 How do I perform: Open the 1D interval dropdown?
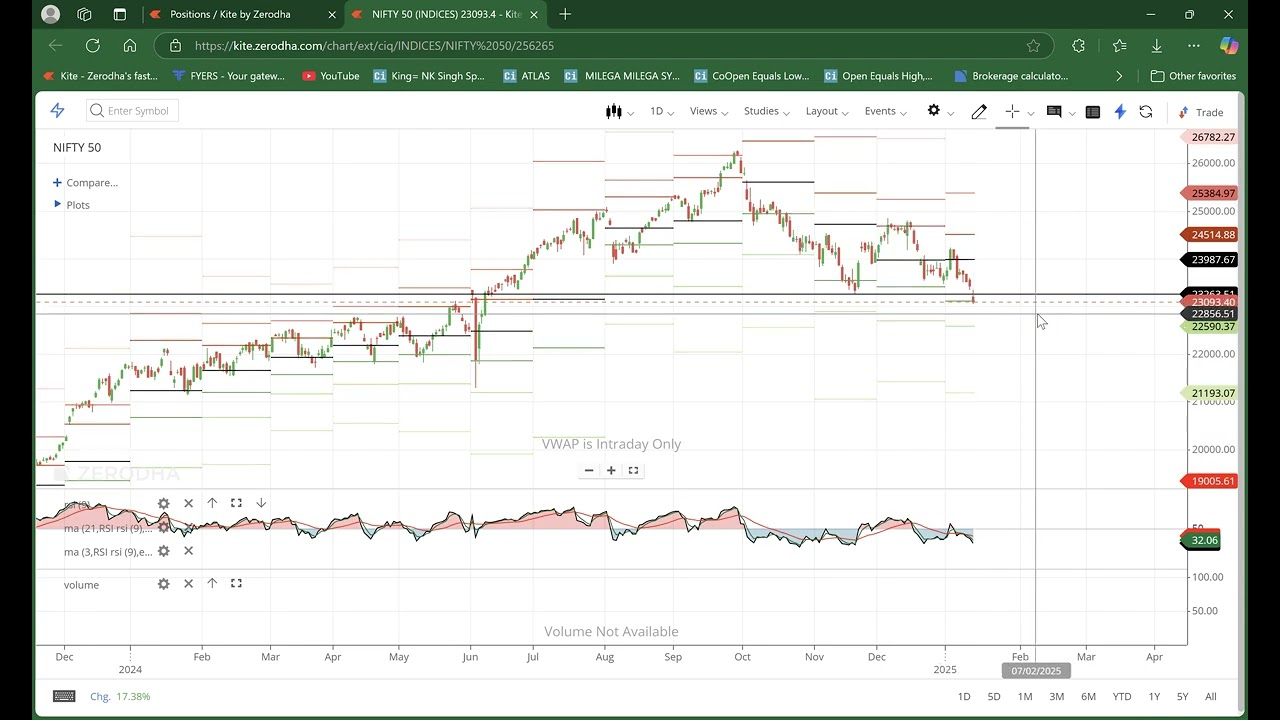point(662,111)
